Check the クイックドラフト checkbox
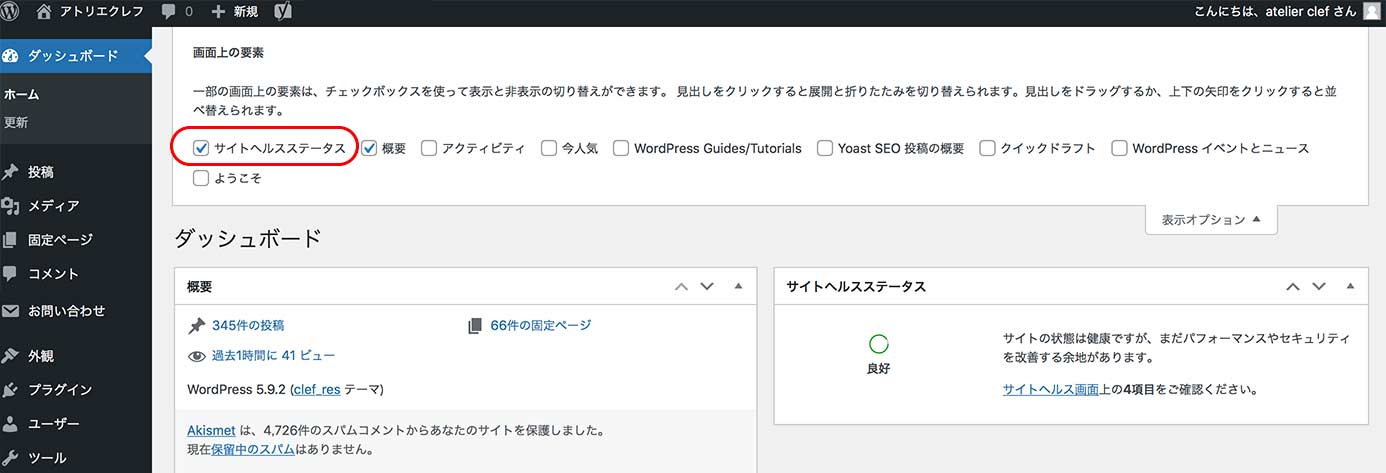Image resolution: width=1386 pixels, height=473 pixels. [x=987, y=148]
